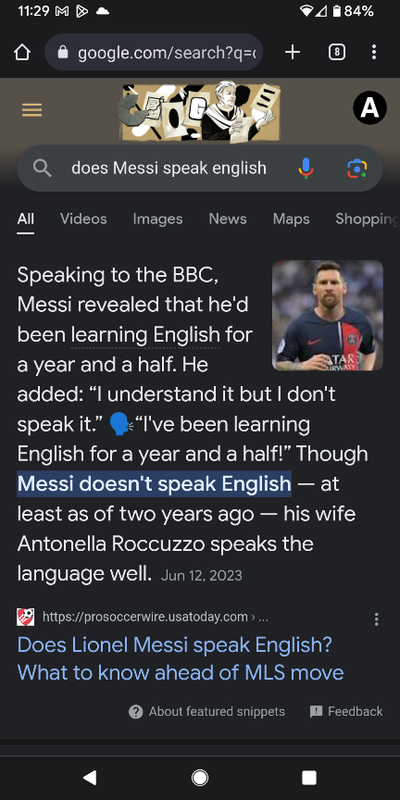The height and width of the screenshot is (800, 400).
Task: Open Google Lens camera search
Action: [x=357, y=168]
